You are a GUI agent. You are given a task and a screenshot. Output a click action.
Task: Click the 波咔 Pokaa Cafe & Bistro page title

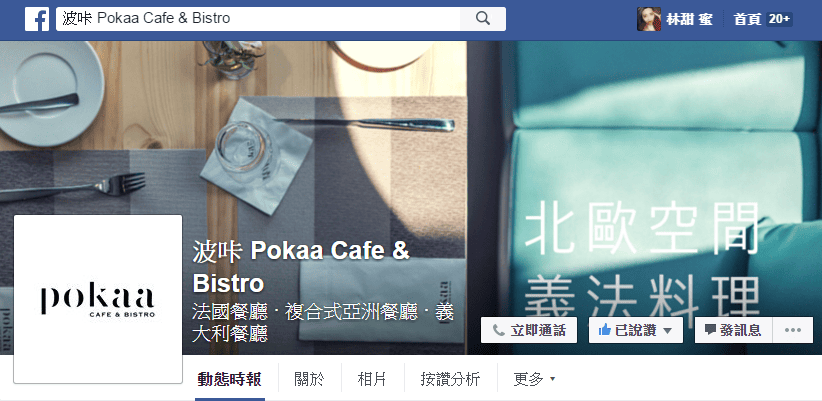(x=301, y=267)
